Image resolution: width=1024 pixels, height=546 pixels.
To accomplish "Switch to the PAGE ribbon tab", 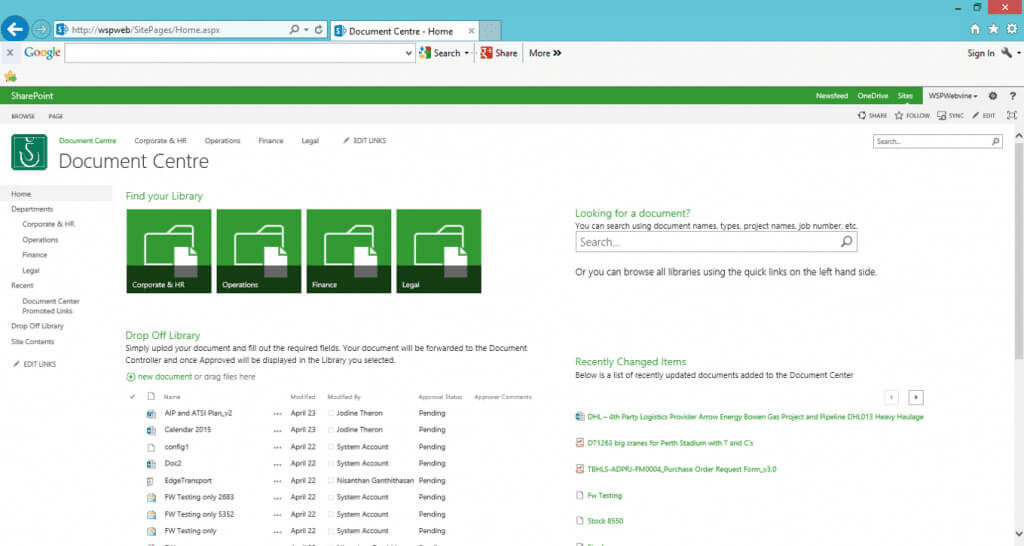I will (x=56, y=116).
